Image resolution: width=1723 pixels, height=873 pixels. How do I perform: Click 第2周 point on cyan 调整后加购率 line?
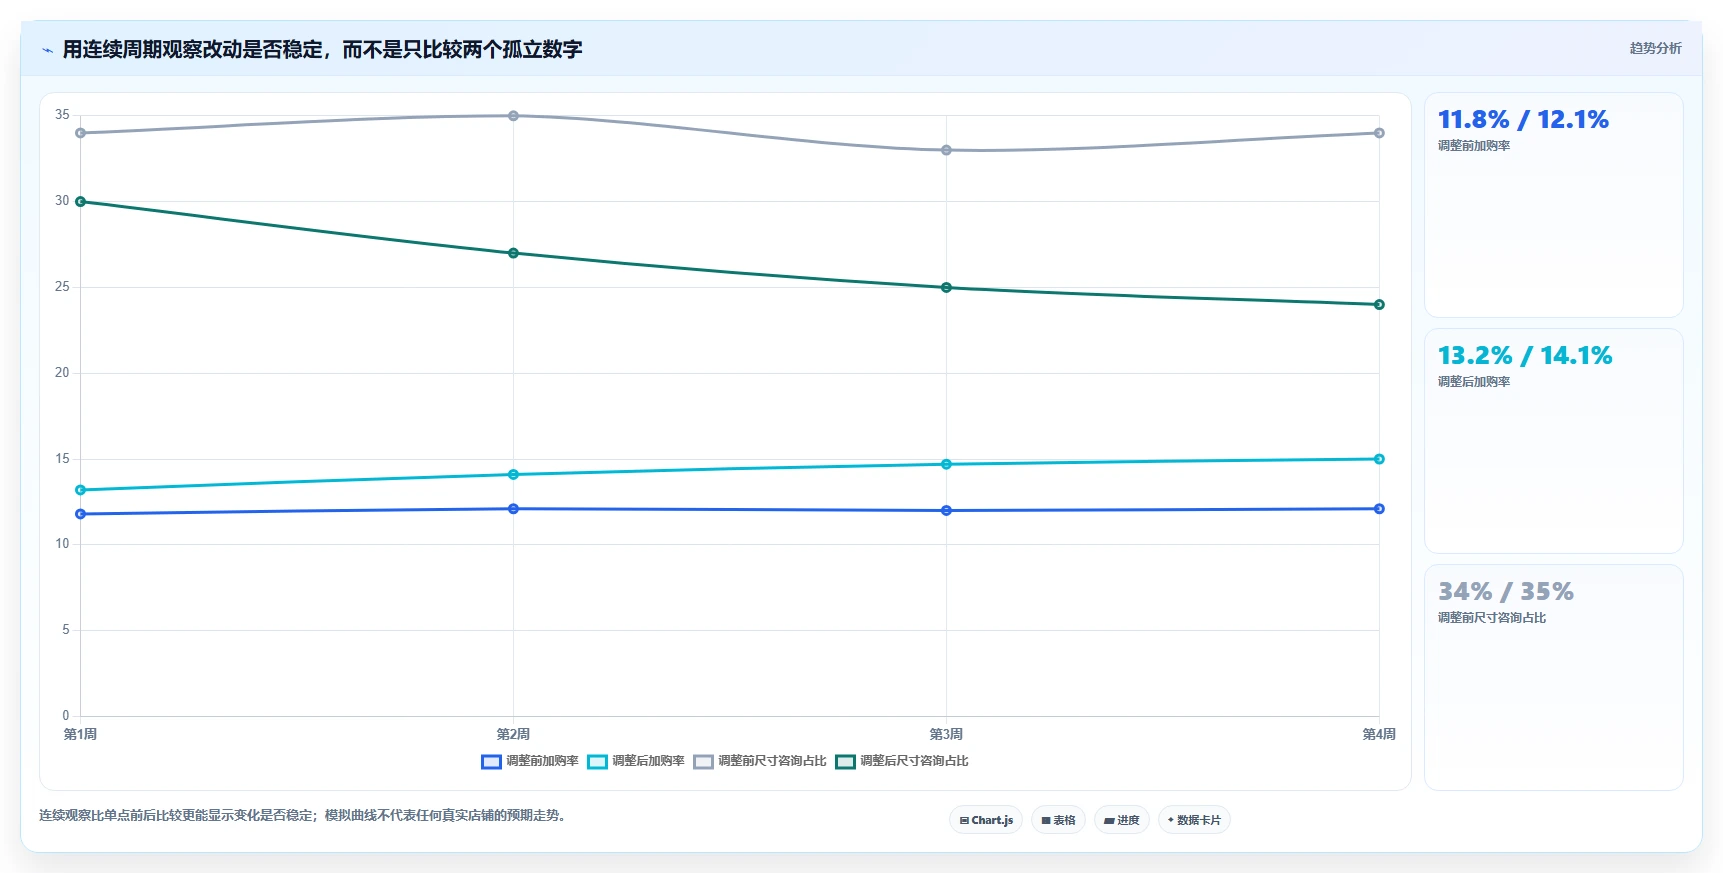pos(513,475)
